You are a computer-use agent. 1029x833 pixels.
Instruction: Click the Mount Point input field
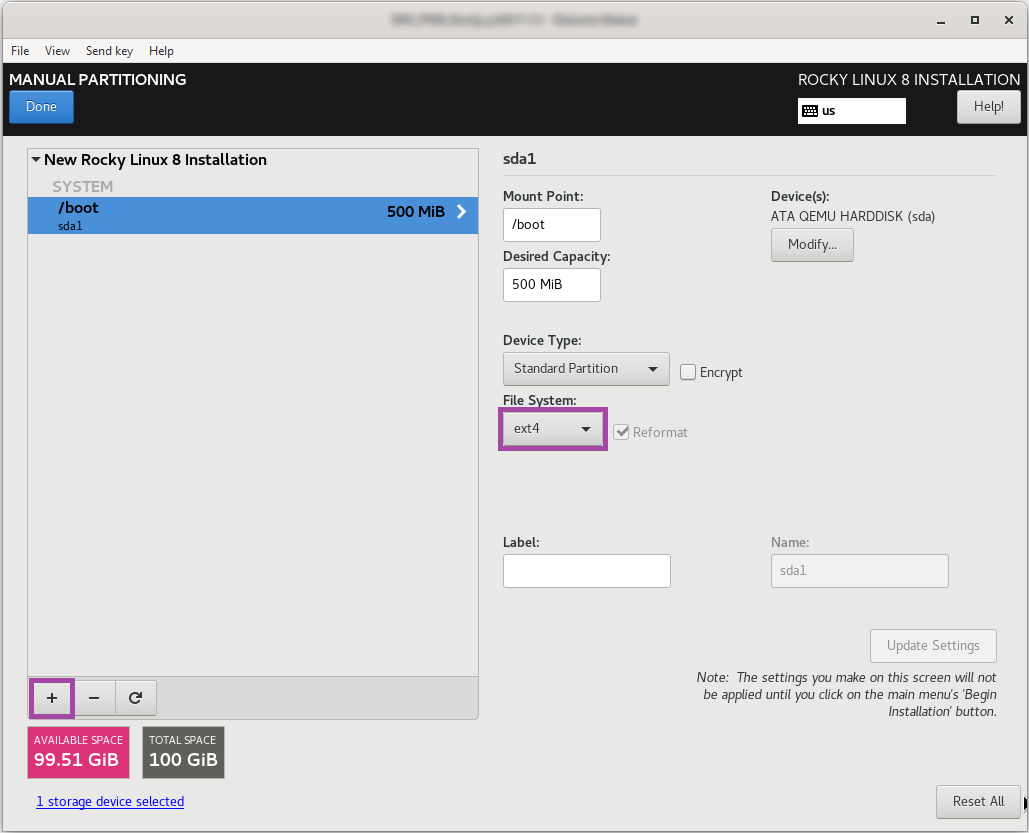coord(551,224)
